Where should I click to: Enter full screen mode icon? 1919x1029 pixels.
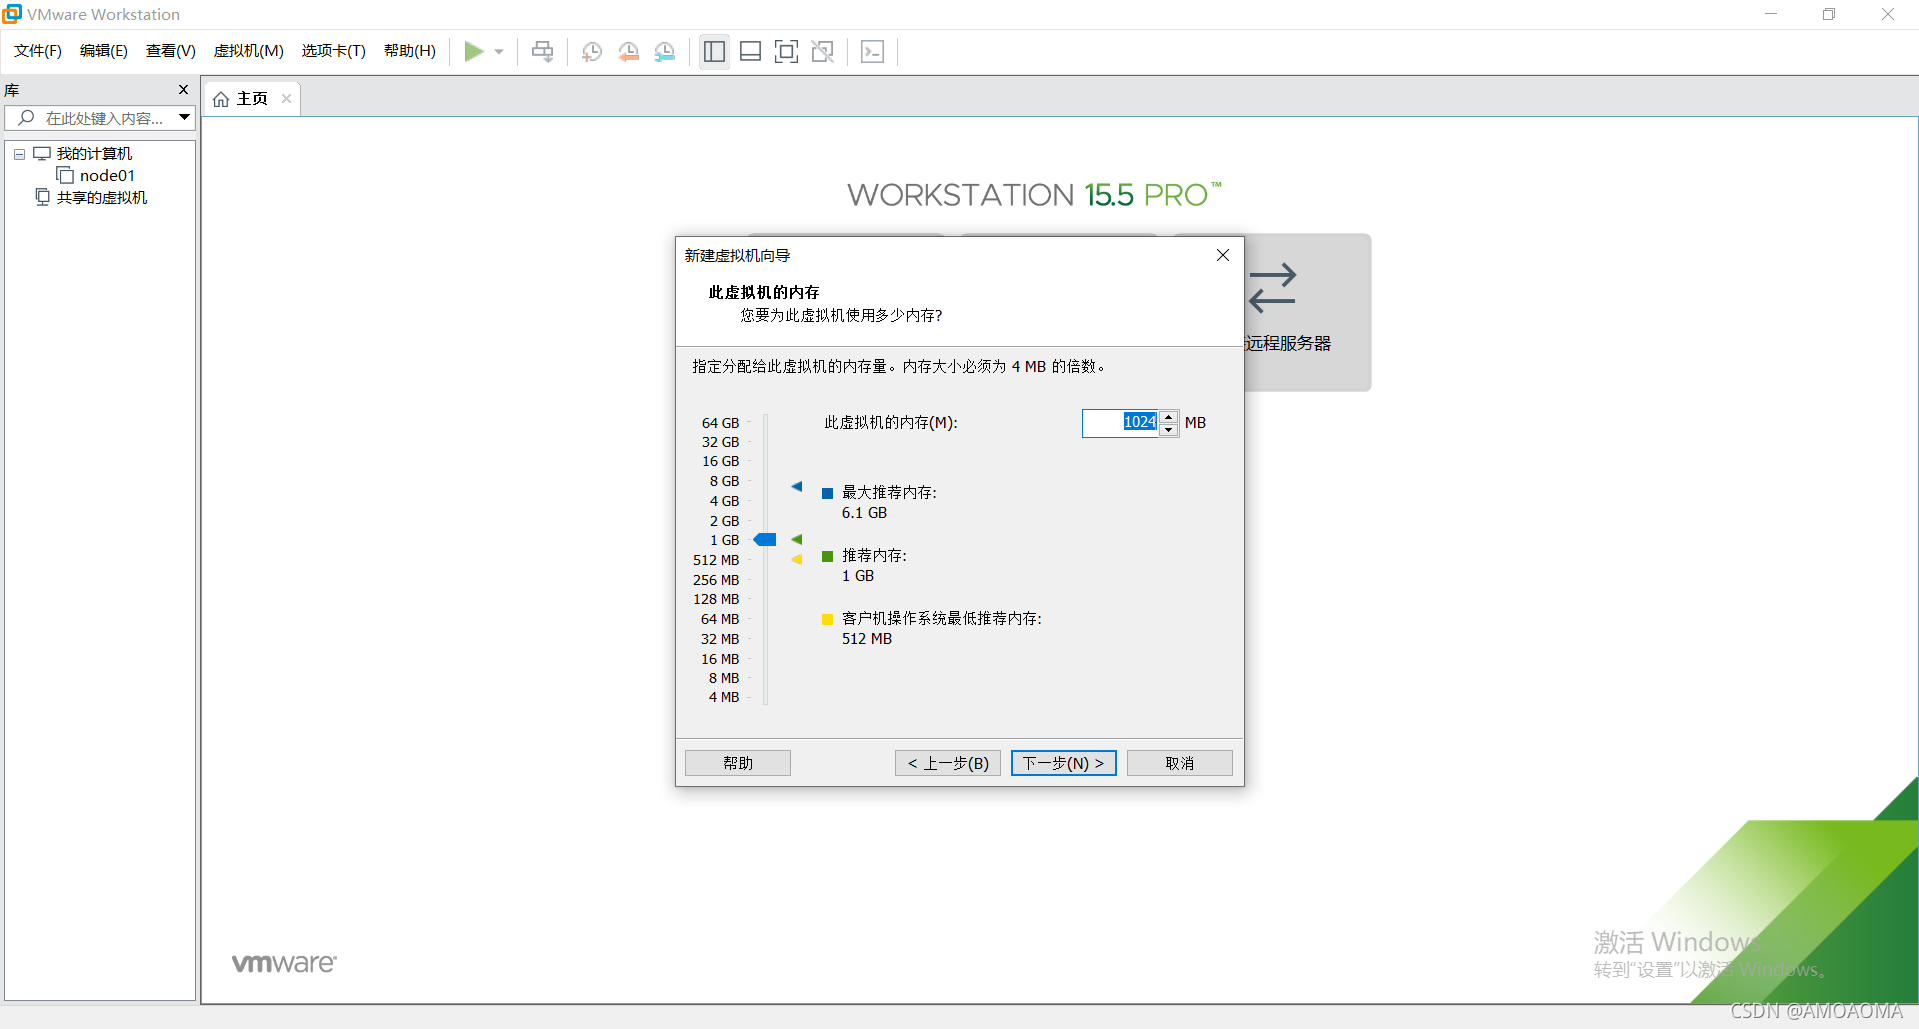tap(786, 51)
